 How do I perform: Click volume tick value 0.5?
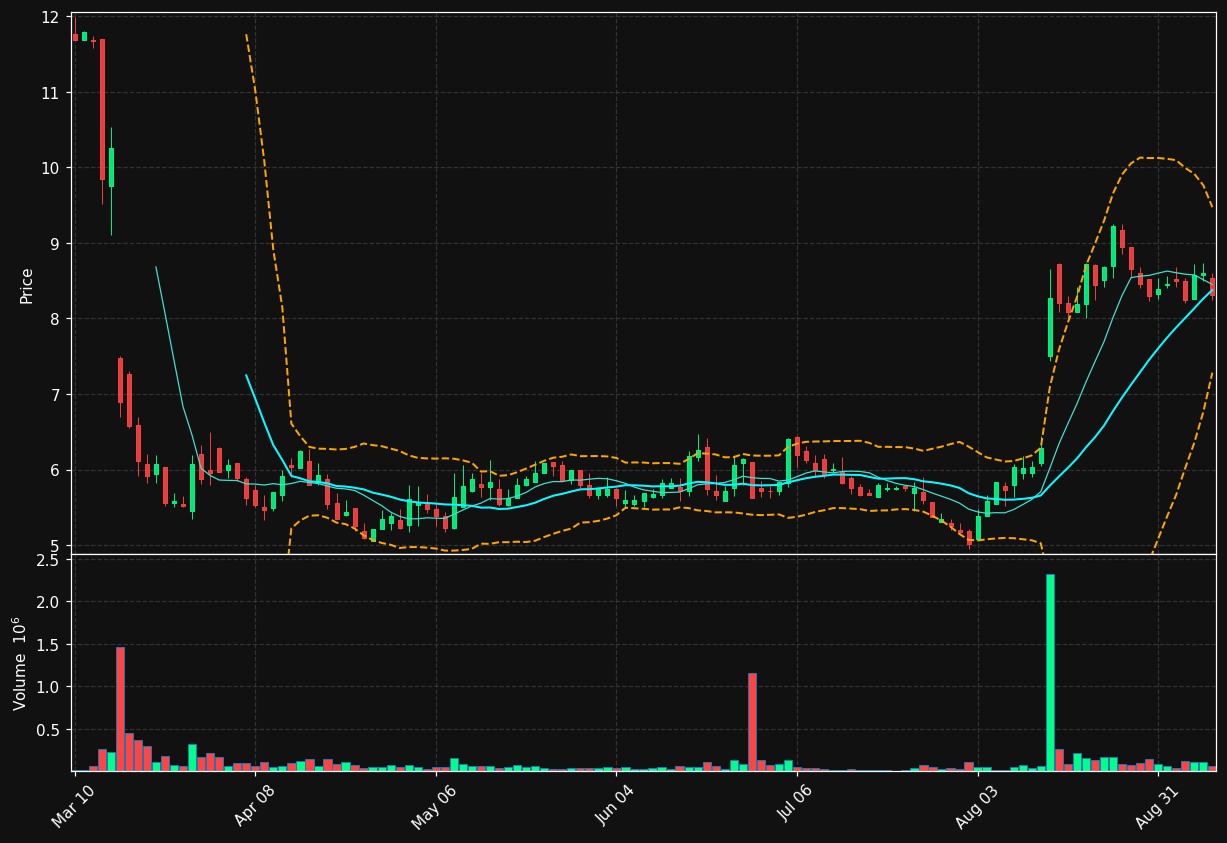click(48, 730)
